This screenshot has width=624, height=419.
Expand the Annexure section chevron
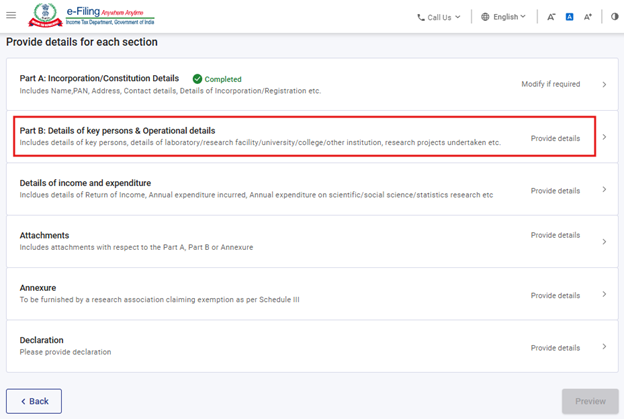604,295
